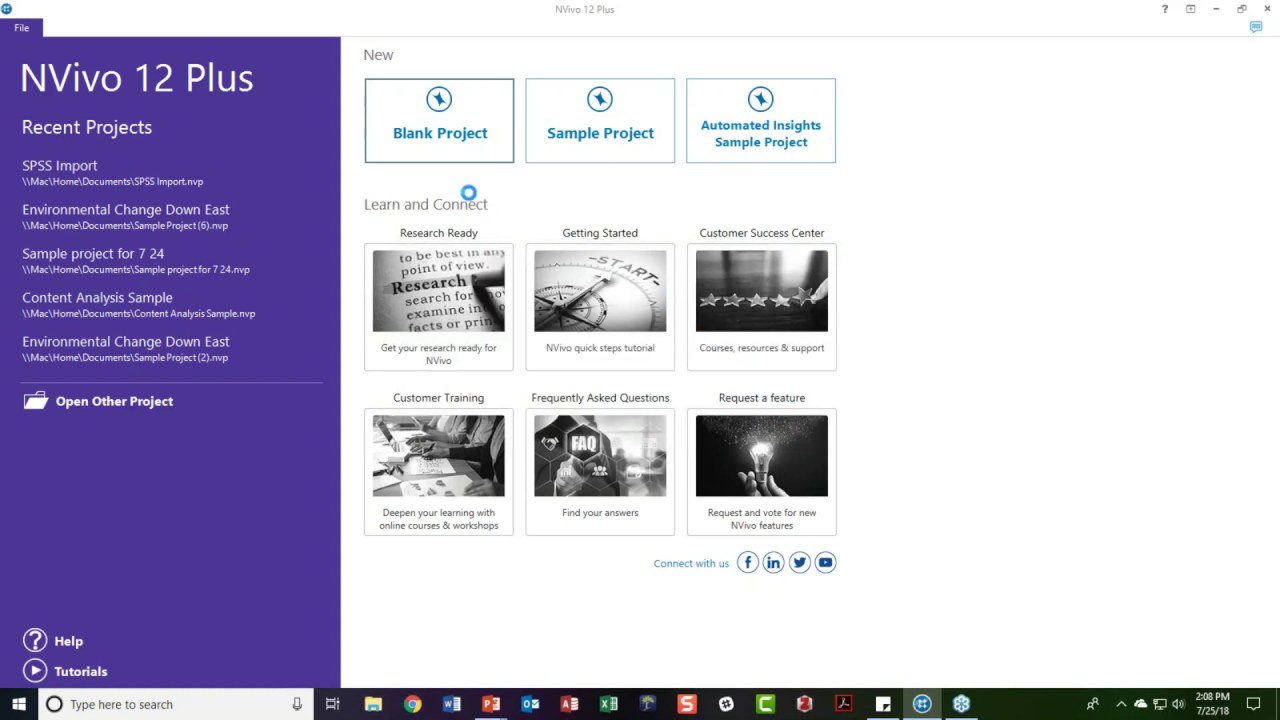Open File Explorer from the taskbar
The height and width of the screenshot is (720, 1280).
point(373,704)
